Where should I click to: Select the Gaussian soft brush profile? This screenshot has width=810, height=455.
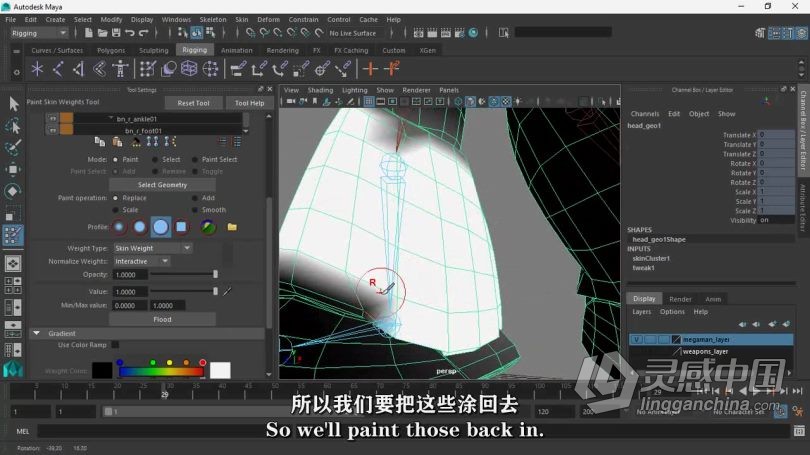click(119, 227)
